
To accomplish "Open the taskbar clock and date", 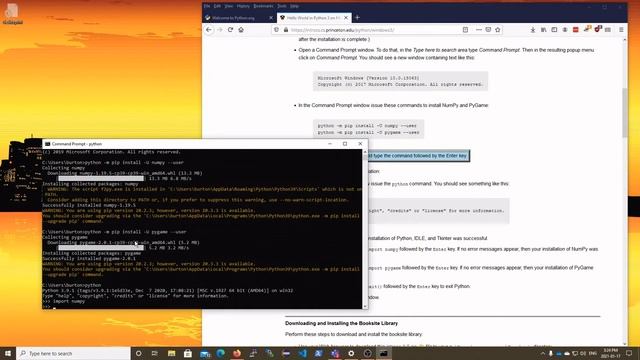I will pyautogui.click(x=610, y=353).
